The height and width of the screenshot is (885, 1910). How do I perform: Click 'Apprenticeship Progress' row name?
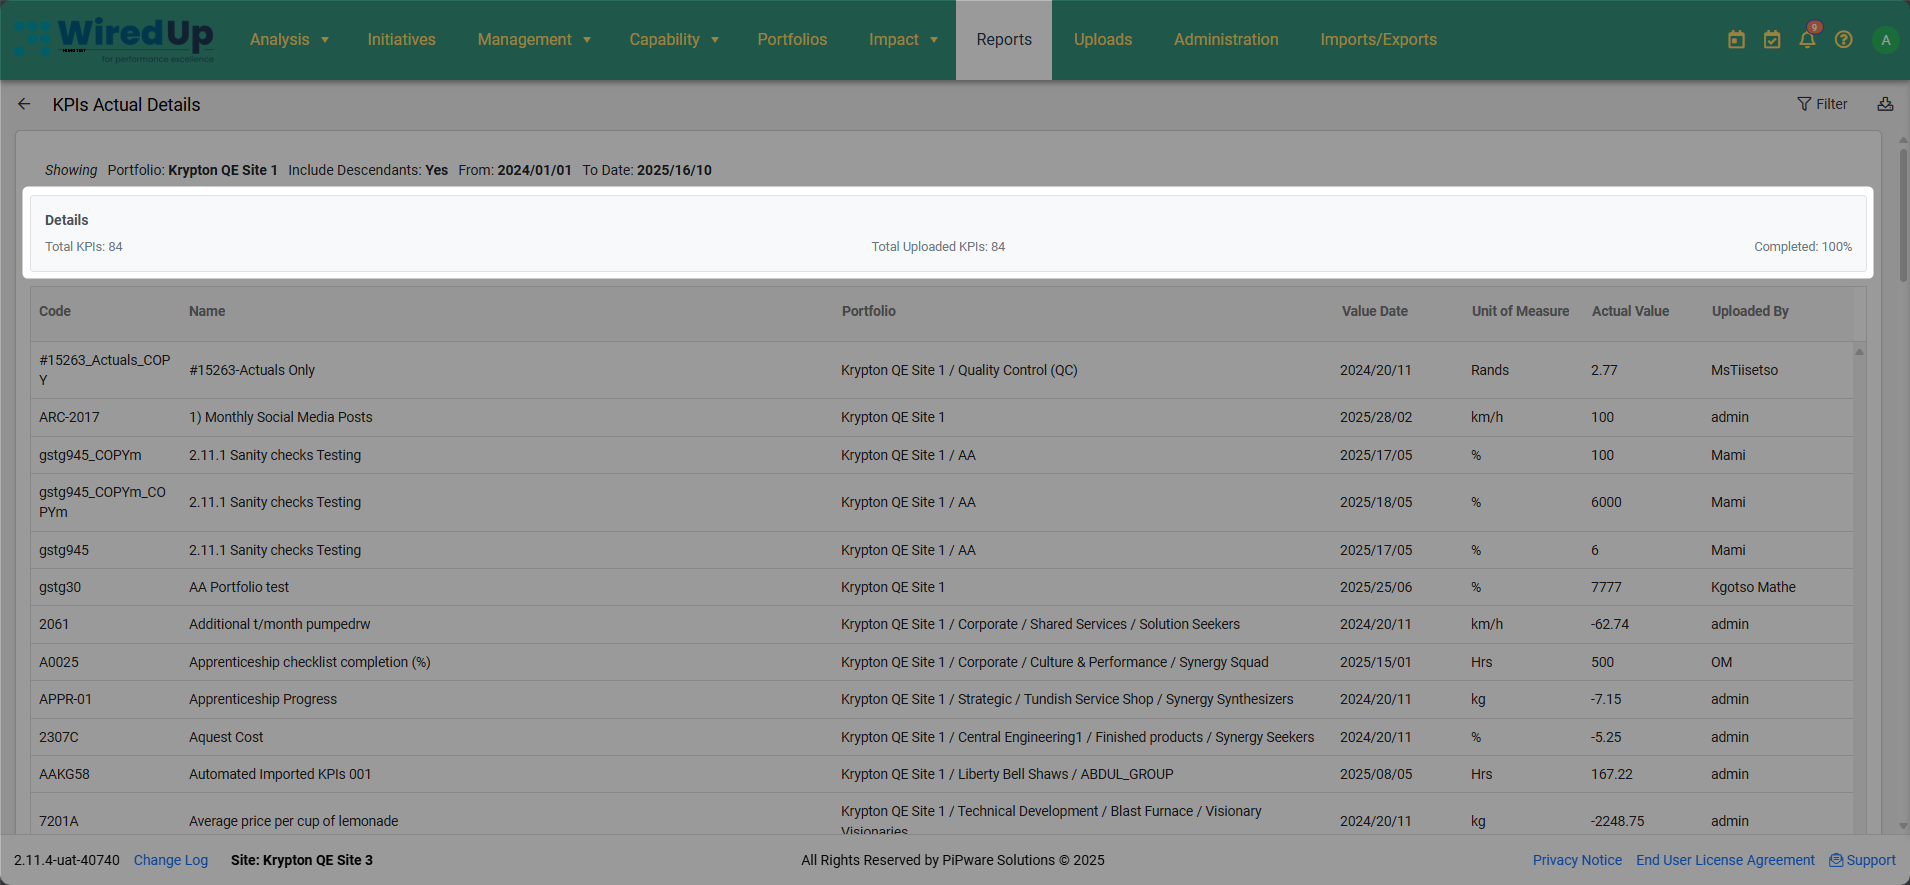263,699
